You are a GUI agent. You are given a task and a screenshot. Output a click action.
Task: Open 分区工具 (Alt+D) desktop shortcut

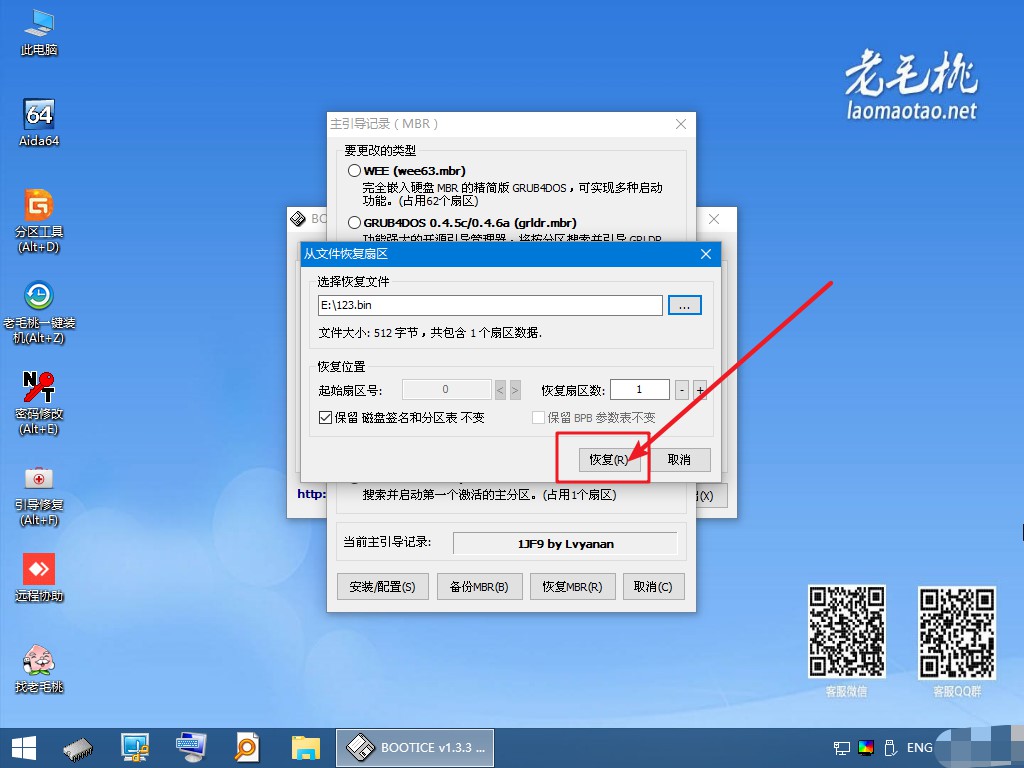click(x=39, y=221)
